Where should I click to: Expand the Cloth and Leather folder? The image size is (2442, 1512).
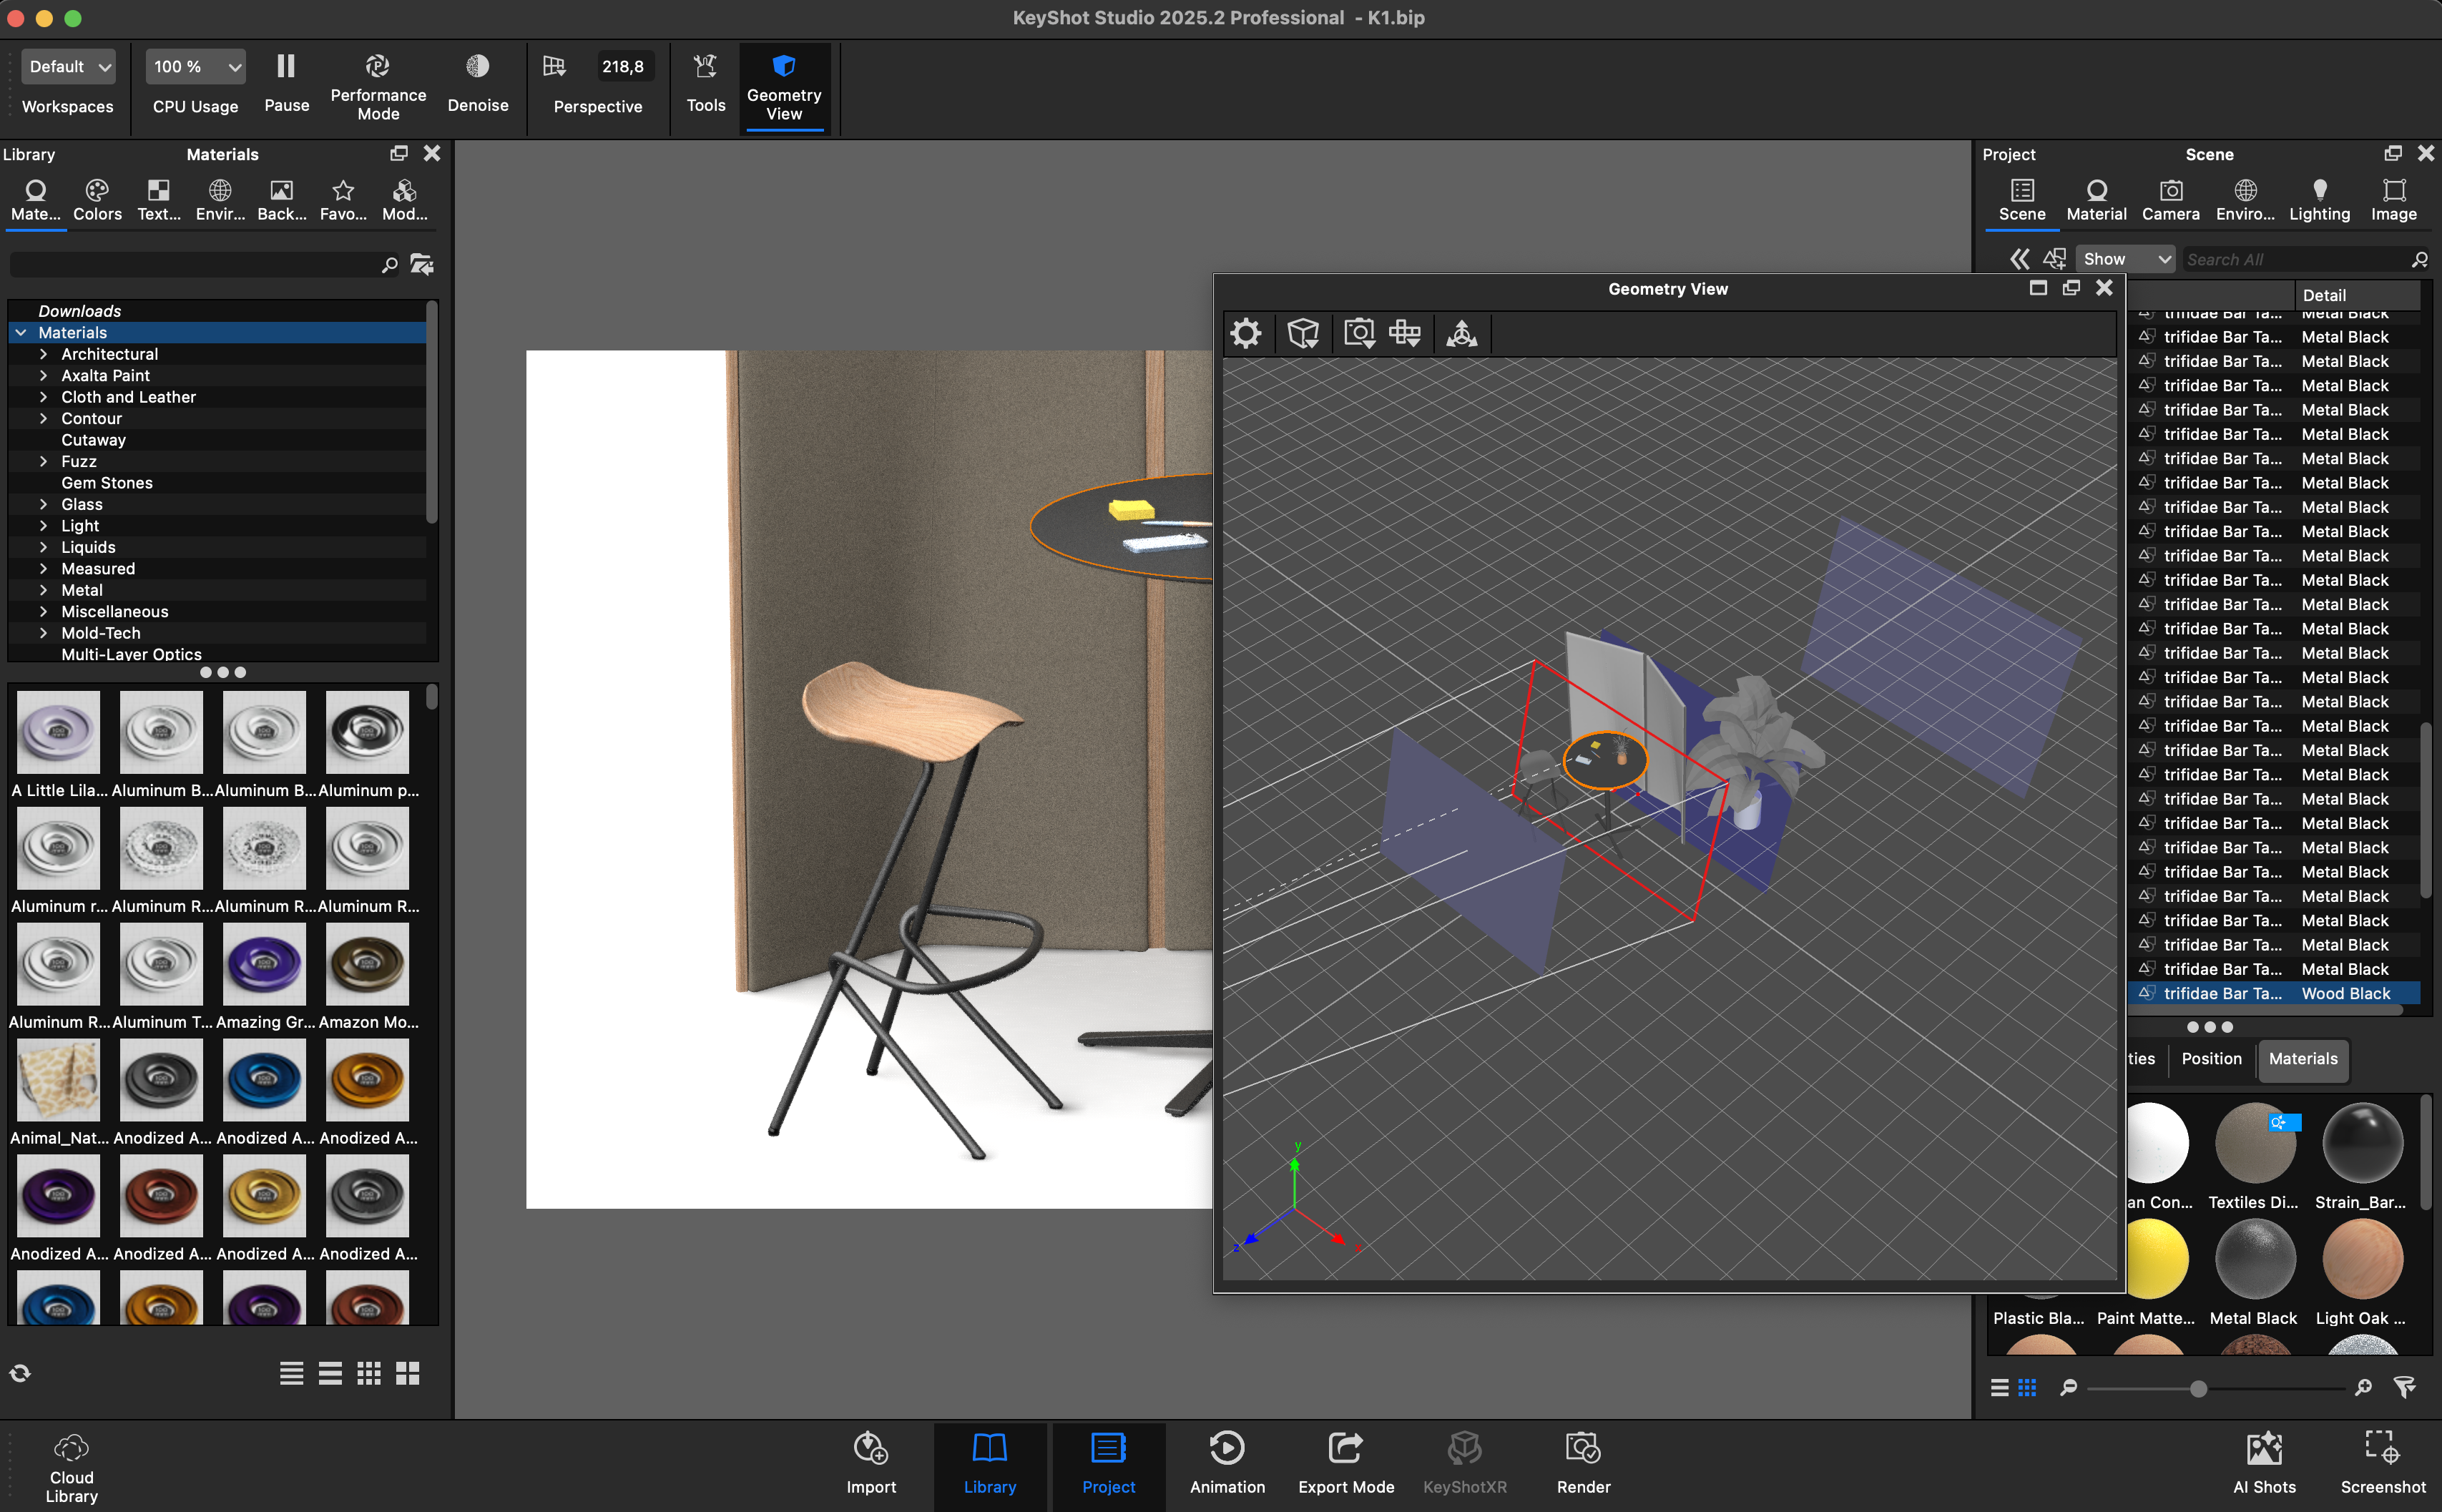43,397
